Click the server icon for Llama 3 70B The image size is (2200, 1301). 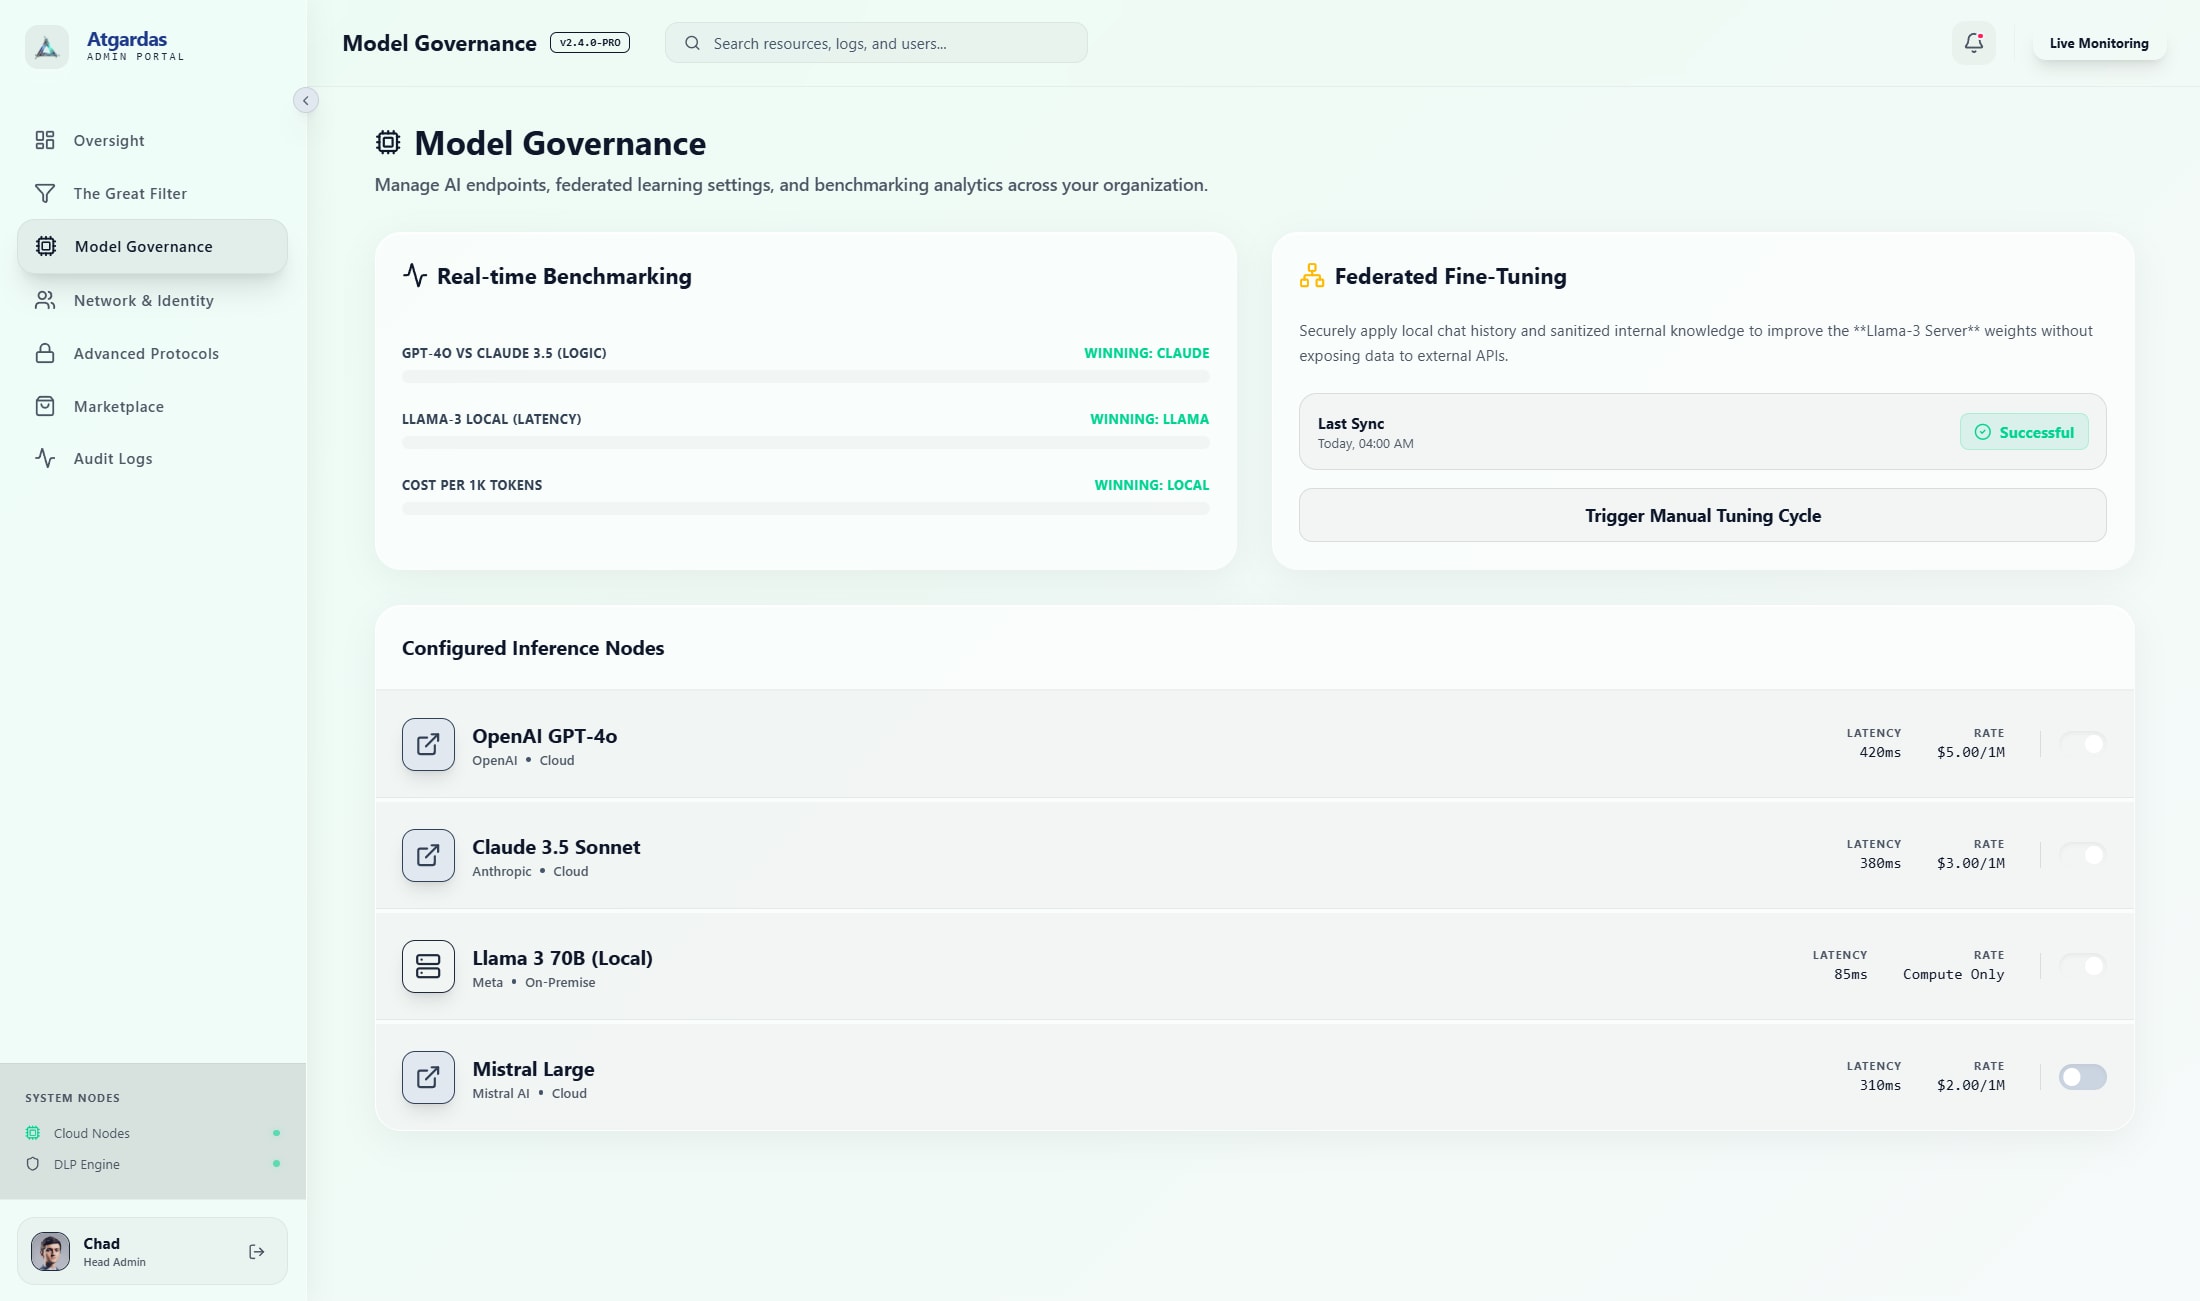(x=427, y=966)
